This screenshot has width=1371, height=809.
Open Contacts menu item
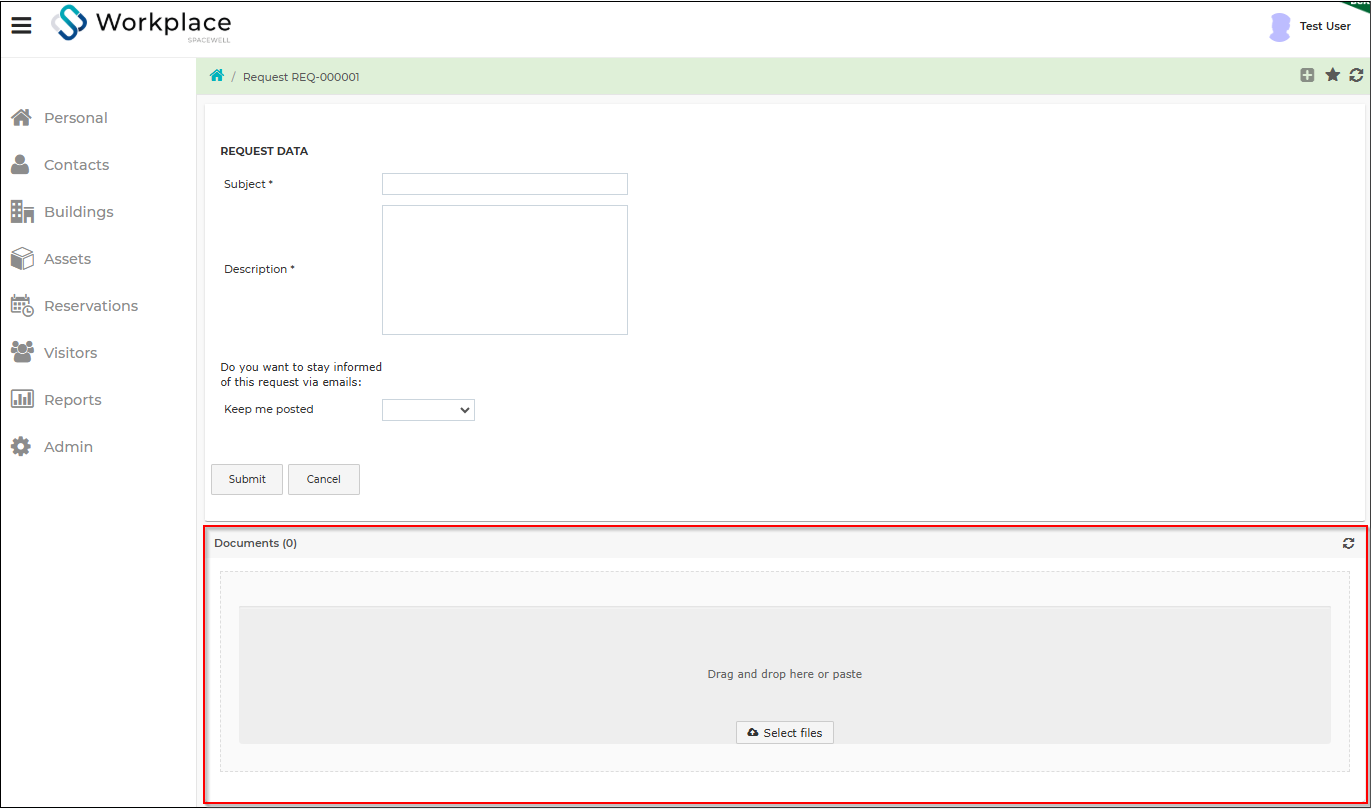(77, 165)
